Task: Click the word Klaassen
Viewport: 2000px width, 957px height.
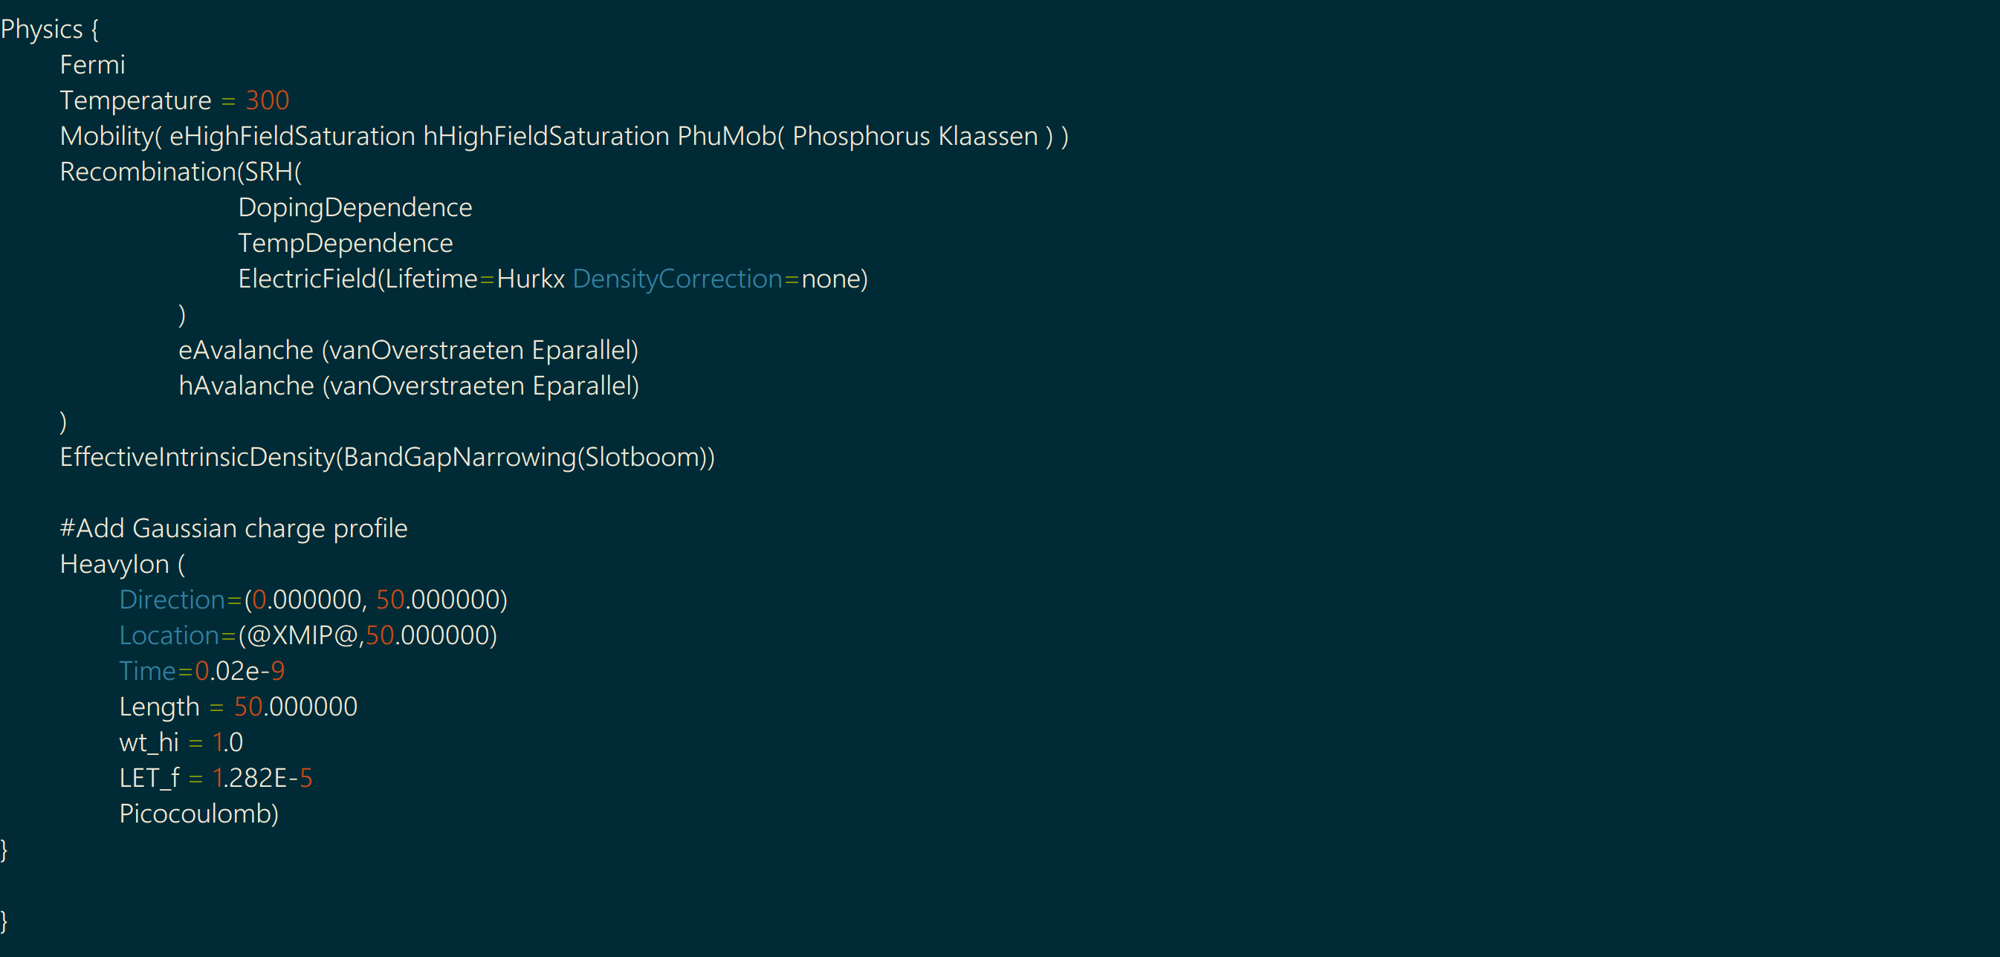Action: pos(988,136)
